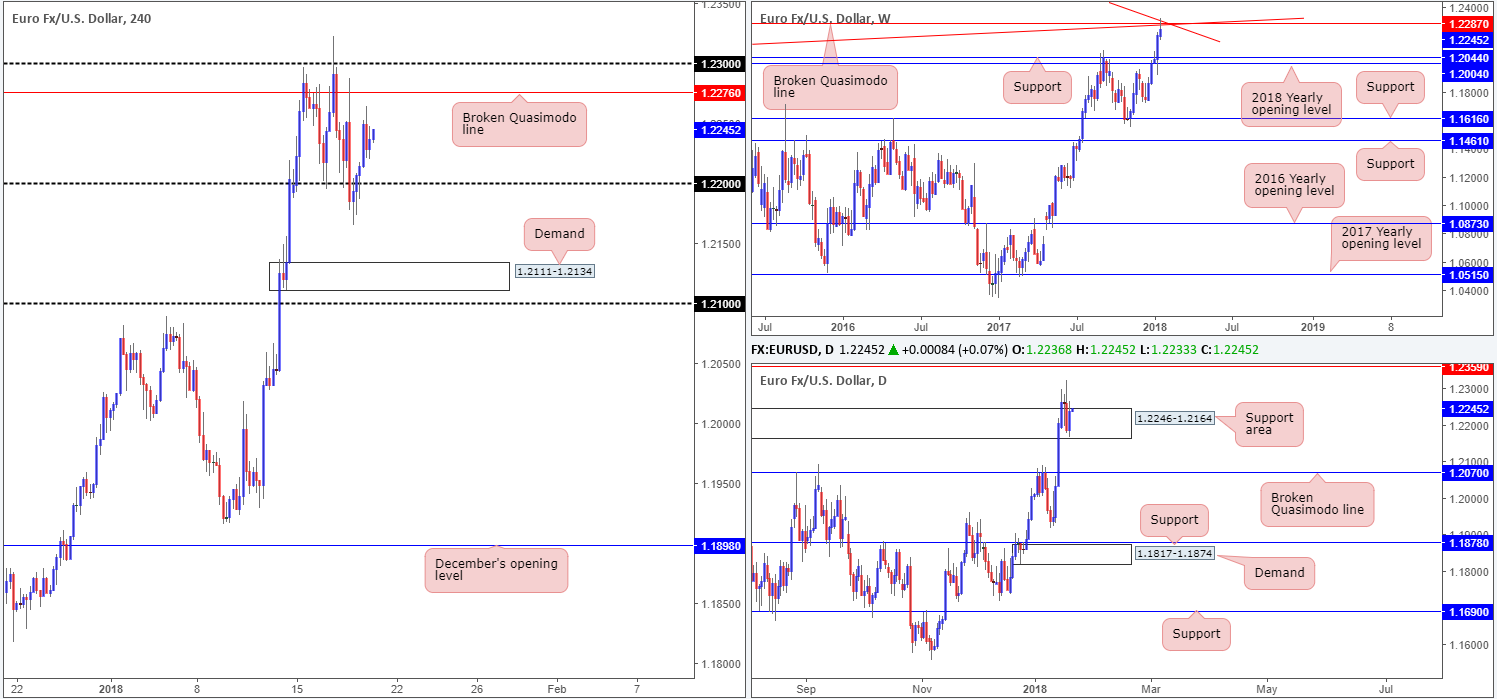Screen dimensions: 1497x699
Task: Click the daily 'Support' callout near 1.18780 level
Action: pyautogui.click(x=1174, y=520)
